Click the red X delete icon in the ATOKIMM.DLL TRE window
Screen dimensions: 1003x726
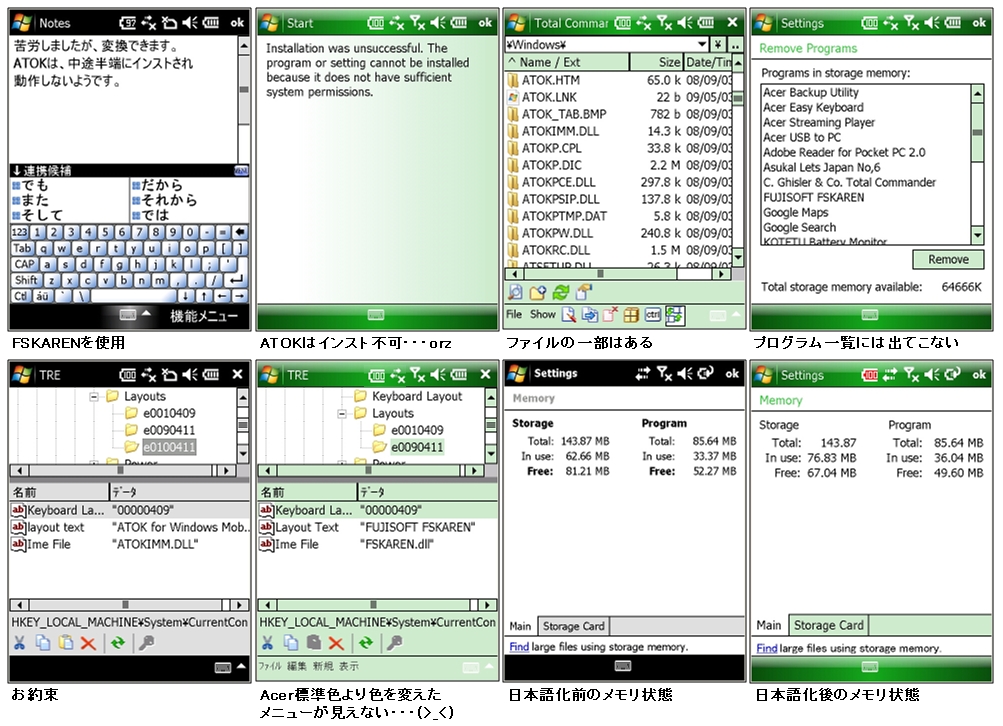coord(88,643)
